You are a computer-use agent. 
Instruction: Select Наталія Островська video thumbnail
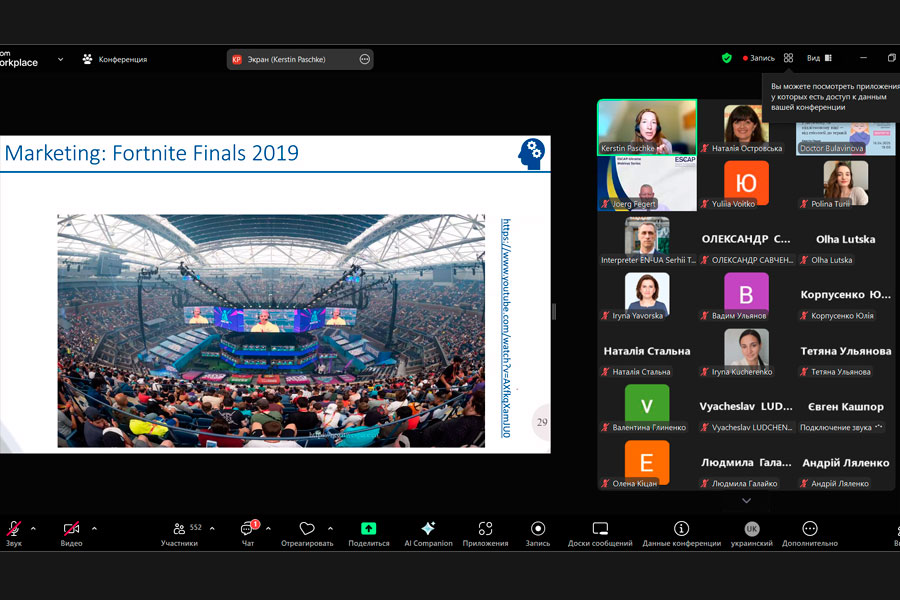coord(746,127)
